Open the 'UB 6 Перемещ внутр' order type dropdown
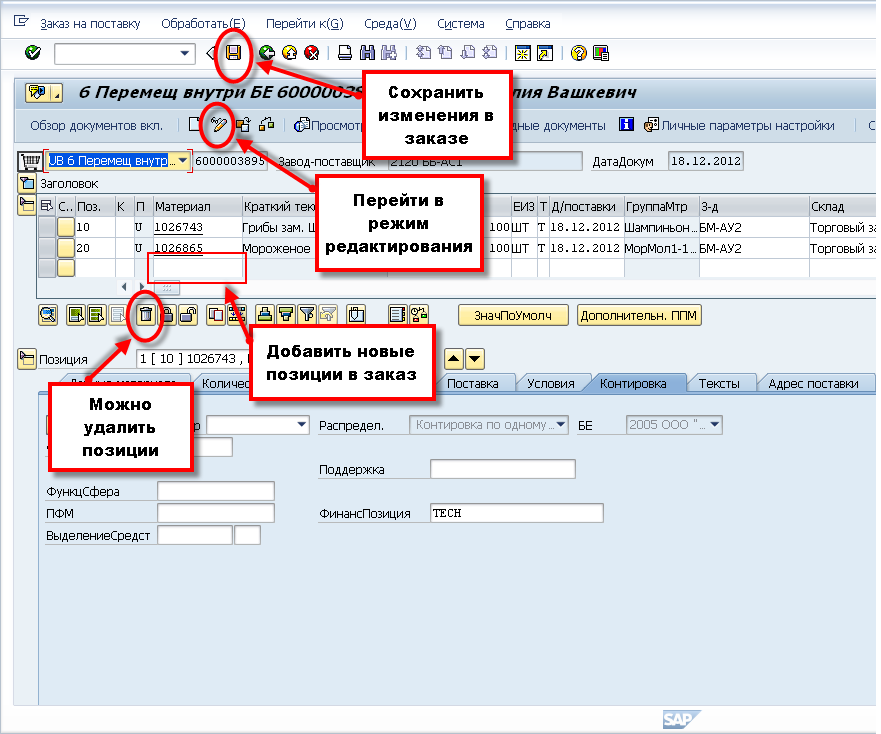Viewport: 881px width, 734px height. (182, 161)
